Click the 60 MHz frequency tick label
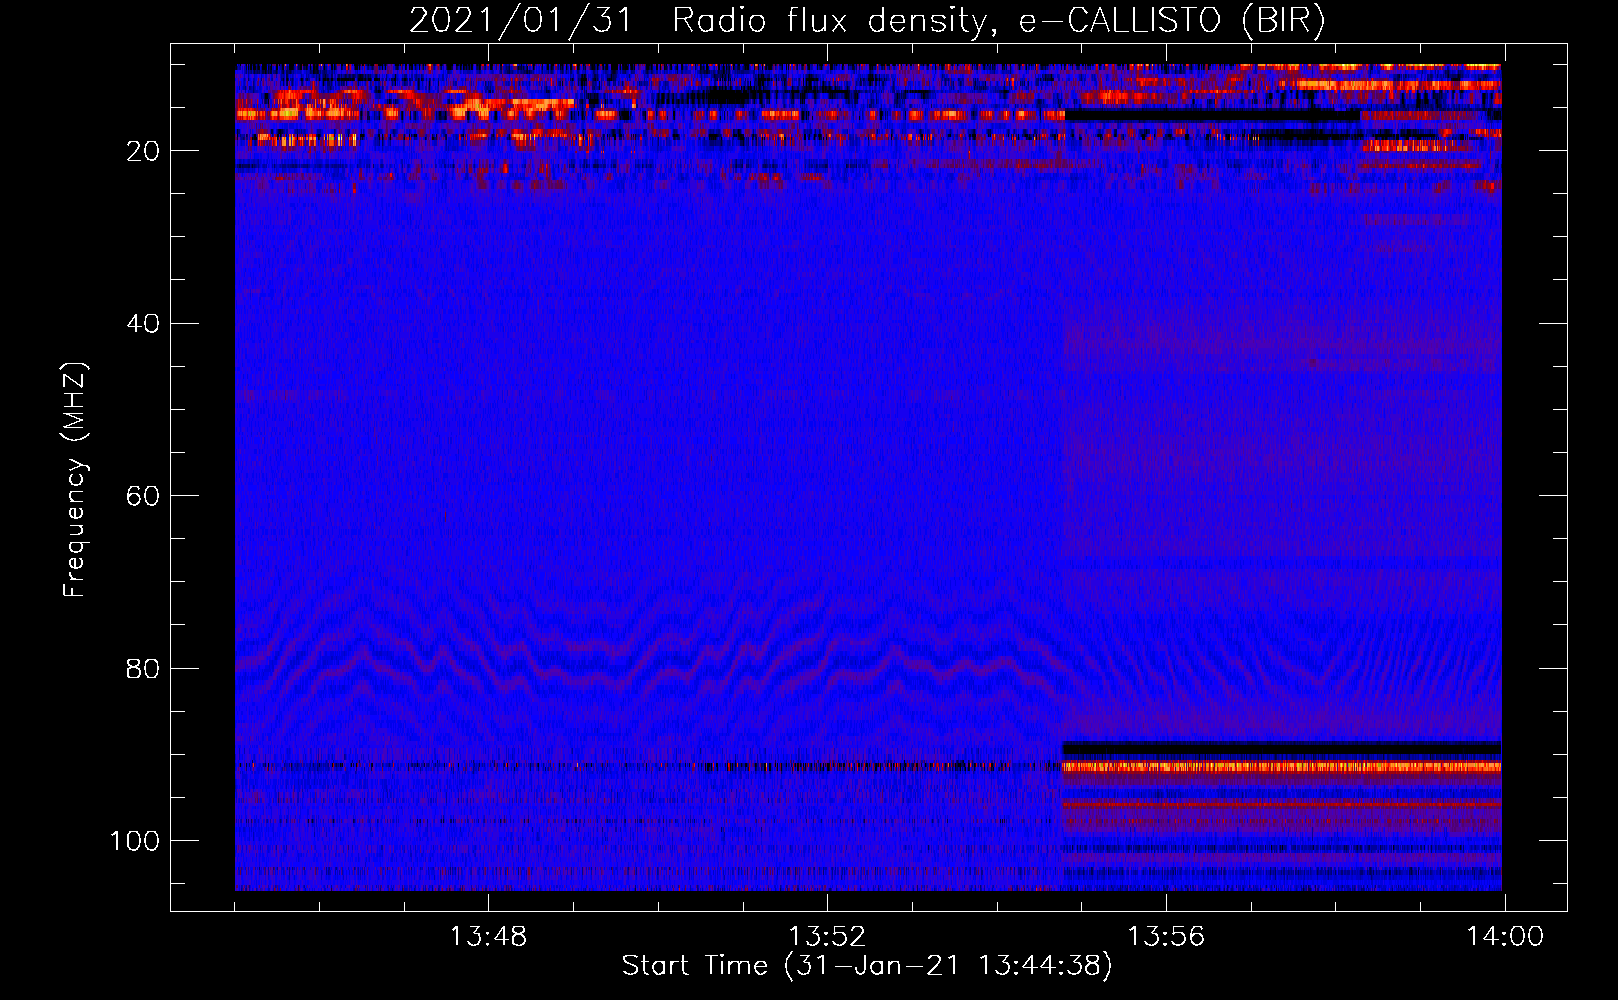 pos(144,496)
